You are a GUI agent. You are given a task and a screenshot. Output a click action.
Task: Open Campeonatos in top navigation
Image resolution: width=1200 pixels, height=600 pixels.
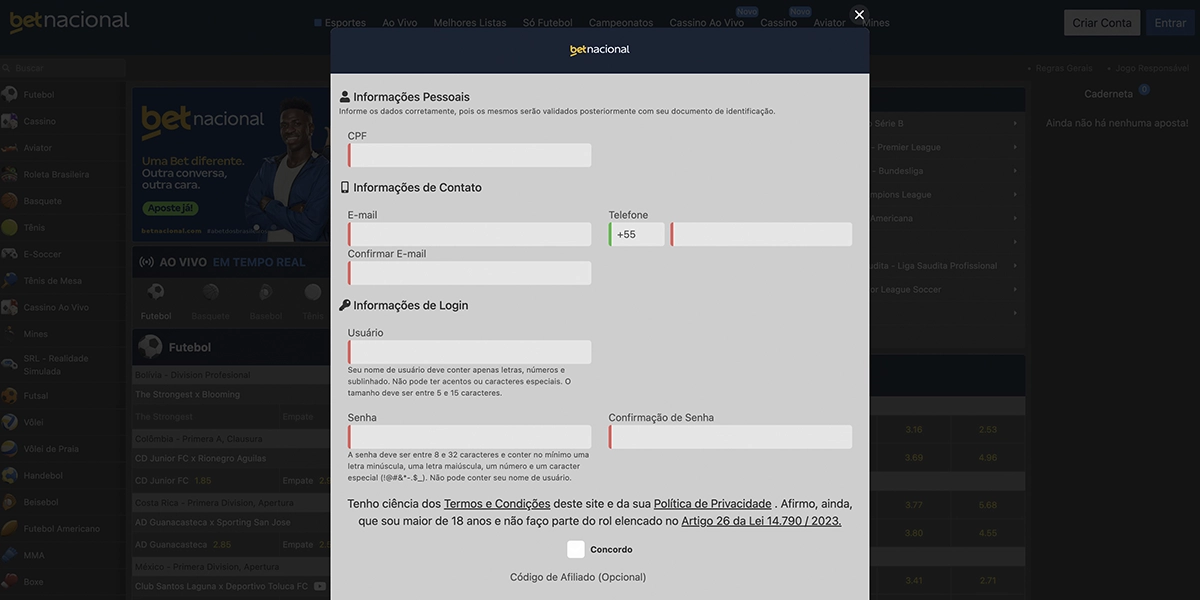click(x=621, y=23)
